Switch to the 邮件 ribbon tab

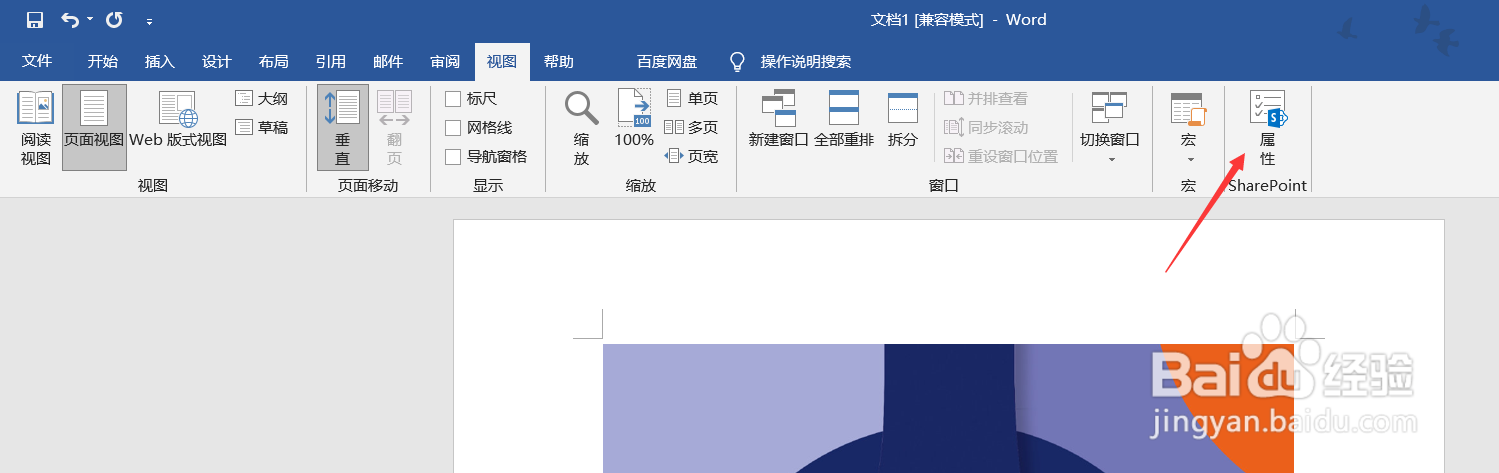coord(387,62)
